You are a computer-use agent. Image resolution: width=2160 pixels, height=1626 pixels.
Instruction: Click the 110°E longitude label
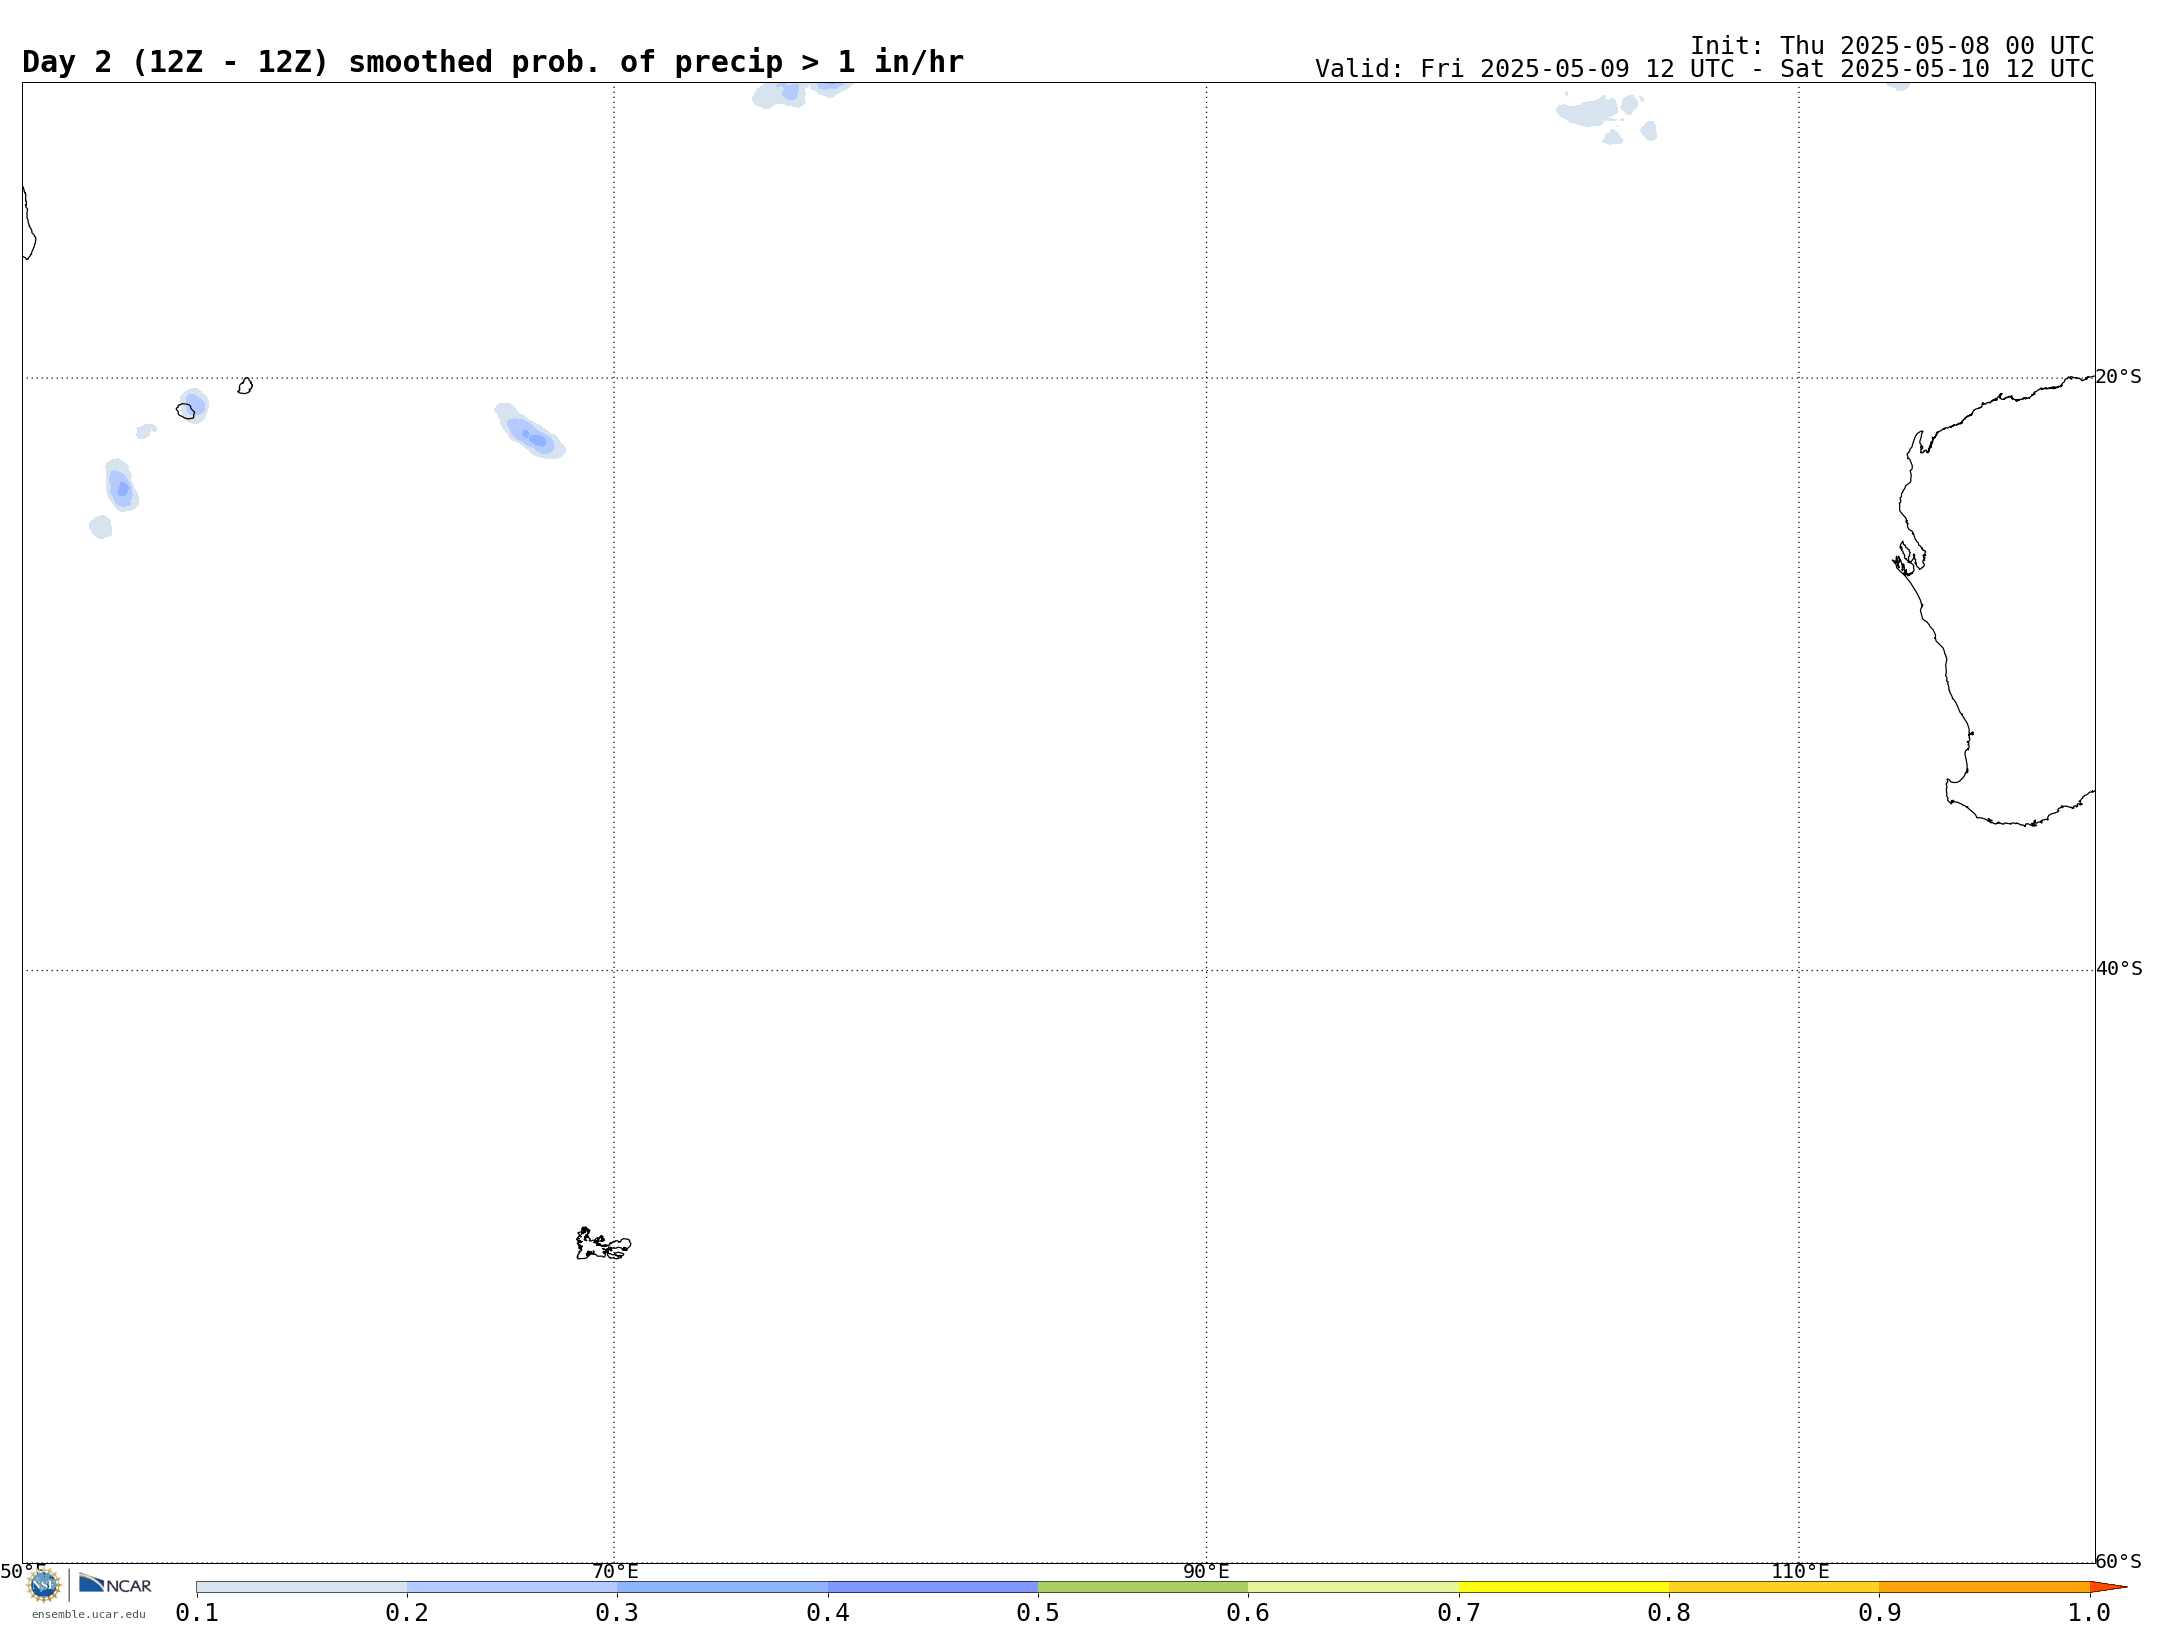[x=1800, y=1572]
